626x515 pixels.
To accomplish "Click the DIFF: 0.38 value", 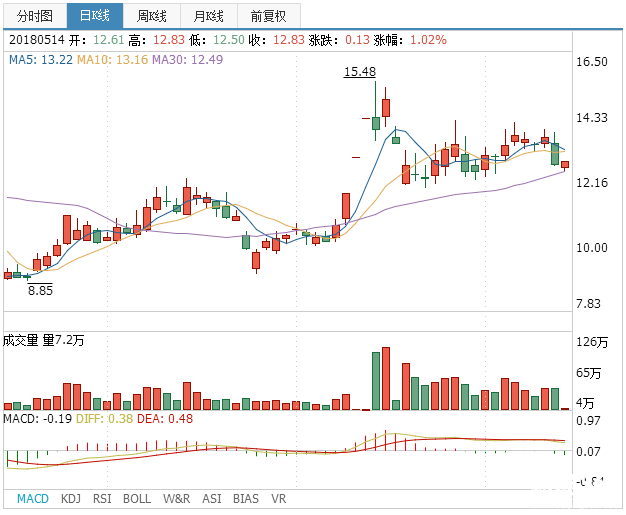I will pyautogui.click(x=105, y=419).
